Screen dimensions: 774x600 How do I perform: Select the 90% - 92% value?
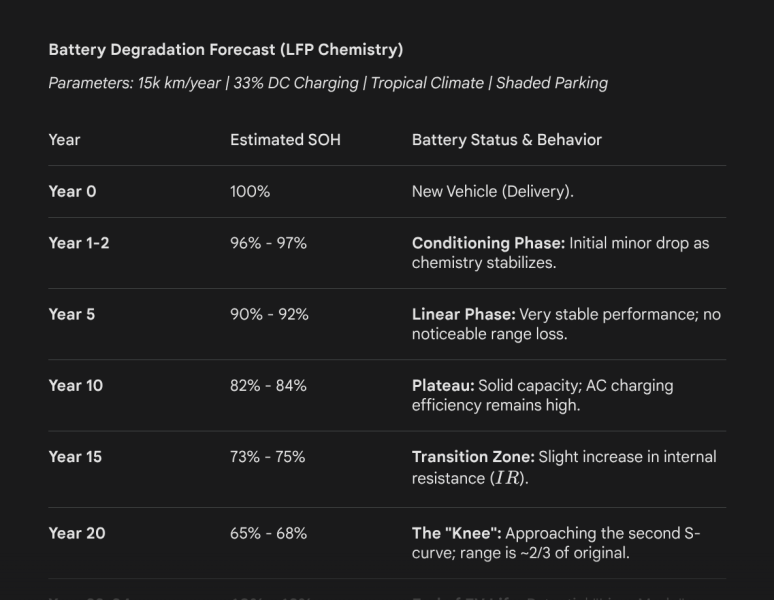click(x=269, y=314)
